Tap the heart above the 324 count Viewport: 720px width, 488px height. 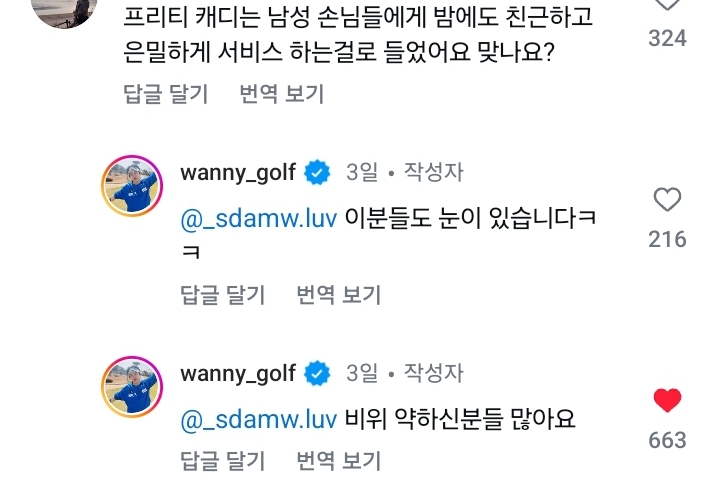click(667, 5)
